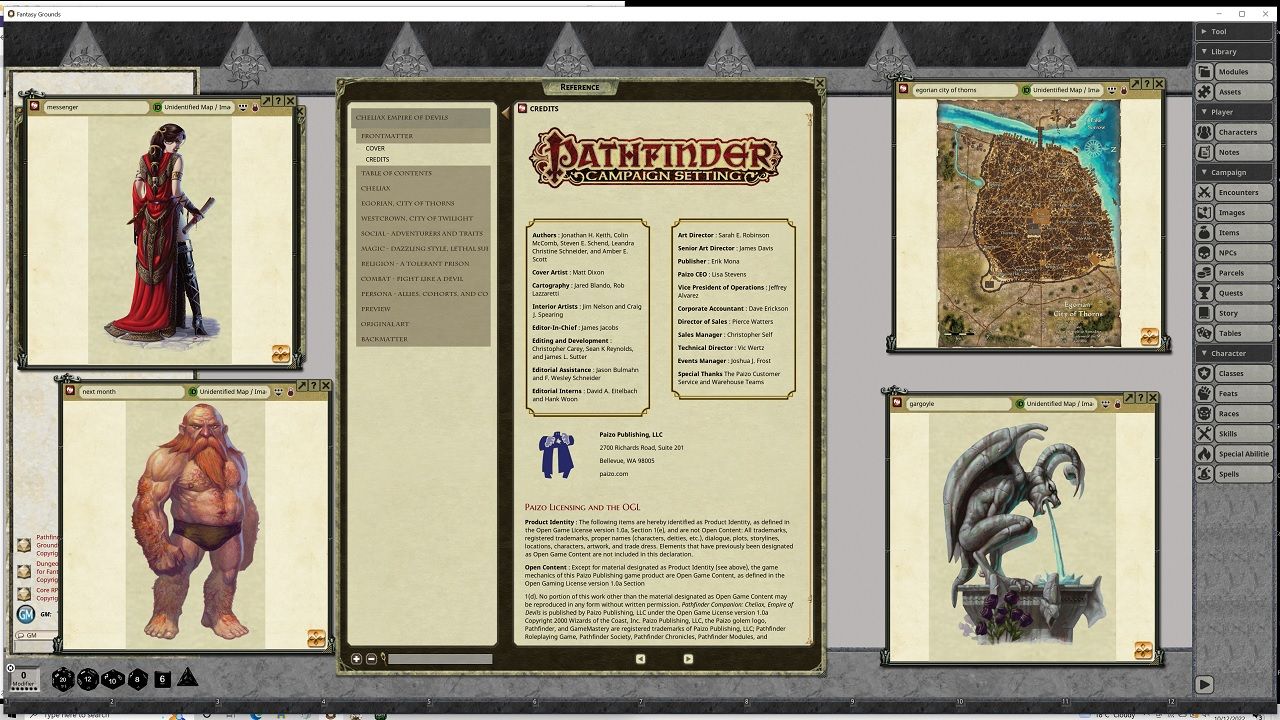Click the Items sack icon
This screenshot has height=720, width=1280.
(1205, 233)
